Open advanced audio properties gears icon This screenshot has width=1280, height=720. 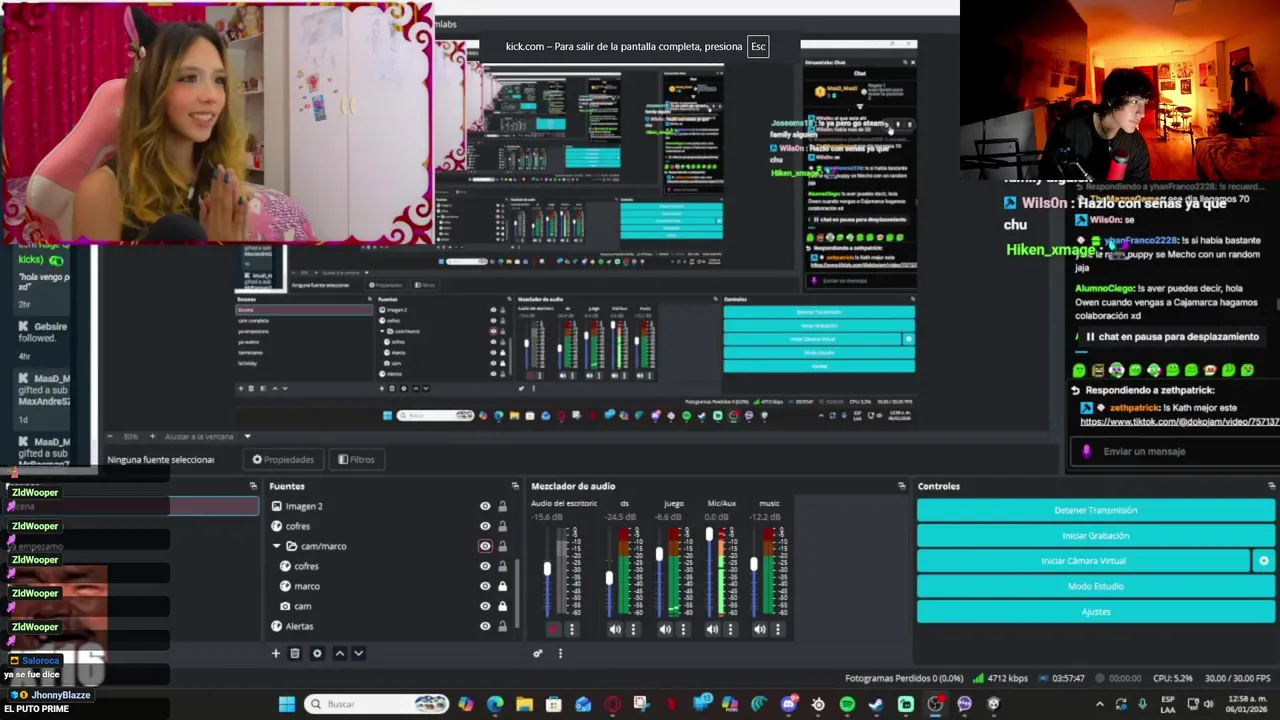pos(538,653)
